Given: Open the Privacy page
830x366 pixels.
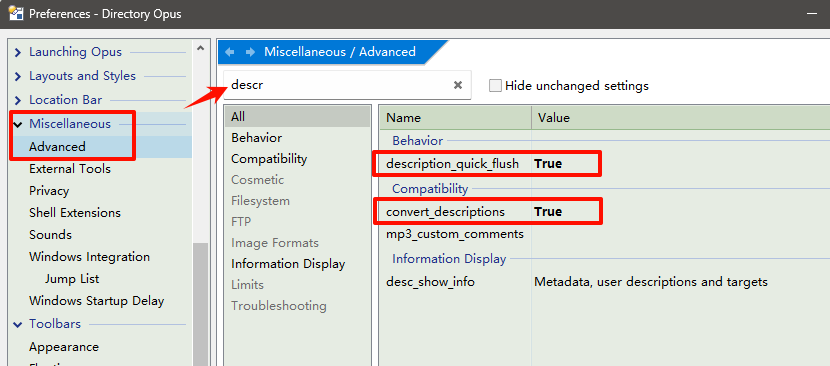Looking at the screenshot, I should click(49, 191).
